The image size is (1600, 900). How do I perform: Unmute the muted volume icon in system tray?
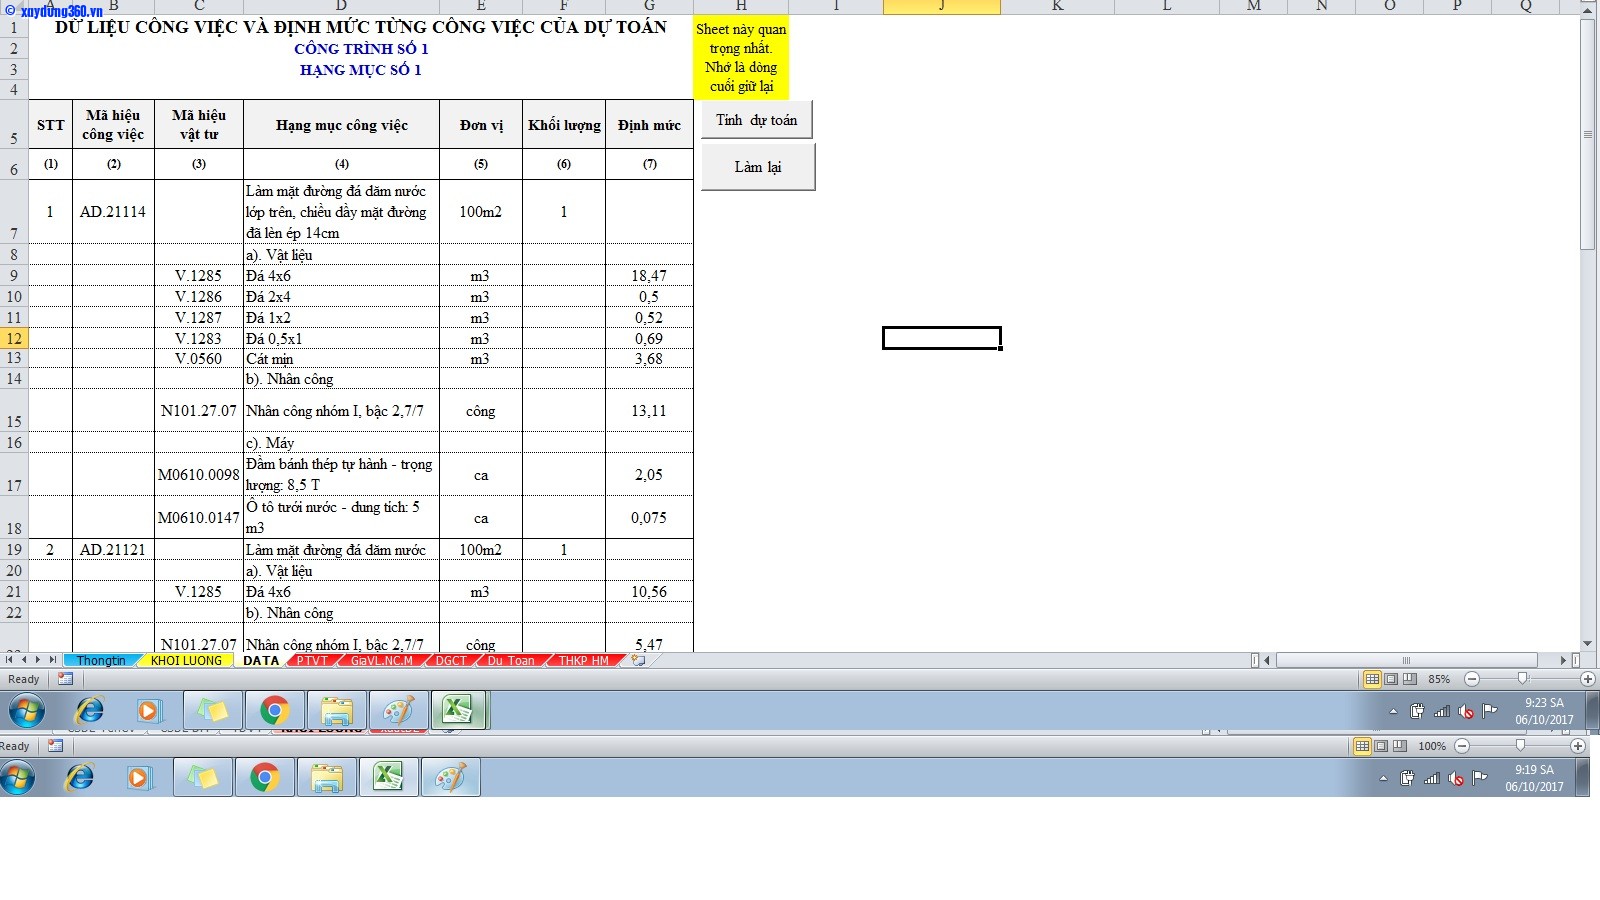coord(1465,712)
